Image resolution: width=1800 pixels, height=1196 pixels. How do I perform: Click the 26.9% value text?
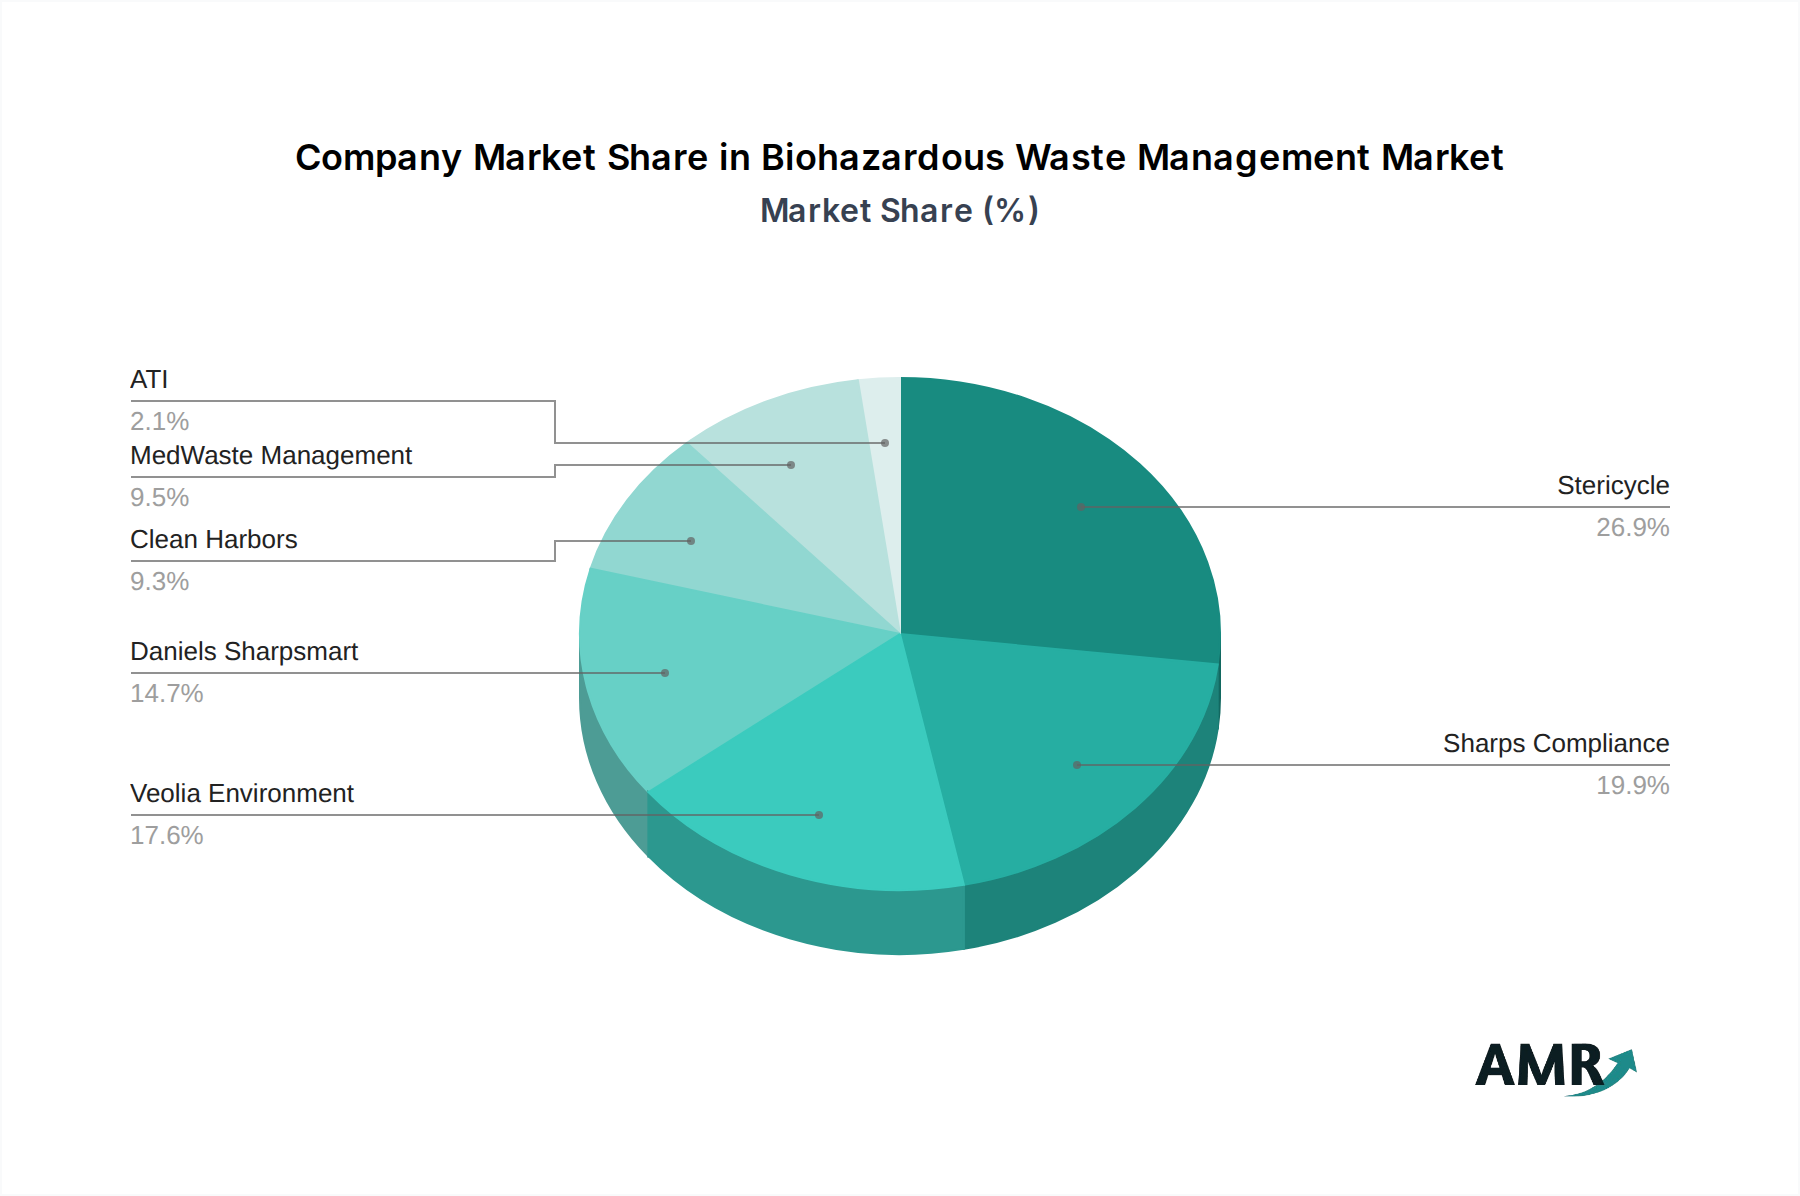[x=1632, y=528]
